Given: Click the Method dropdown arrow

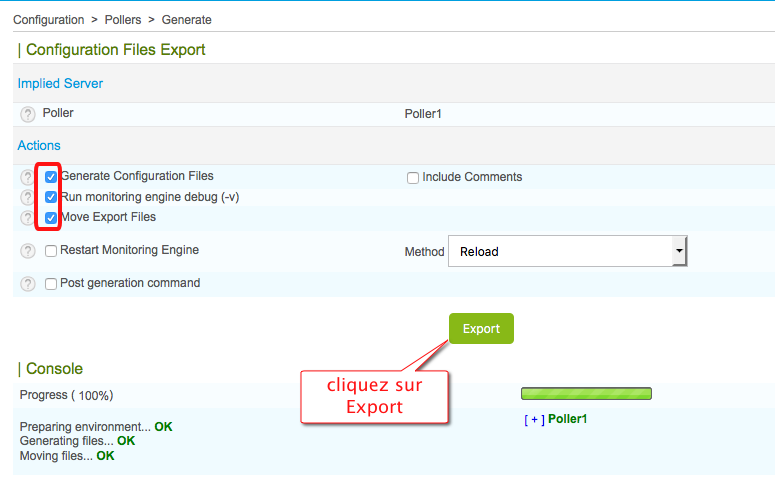Looking at the screenshot, I should (679, 252).
